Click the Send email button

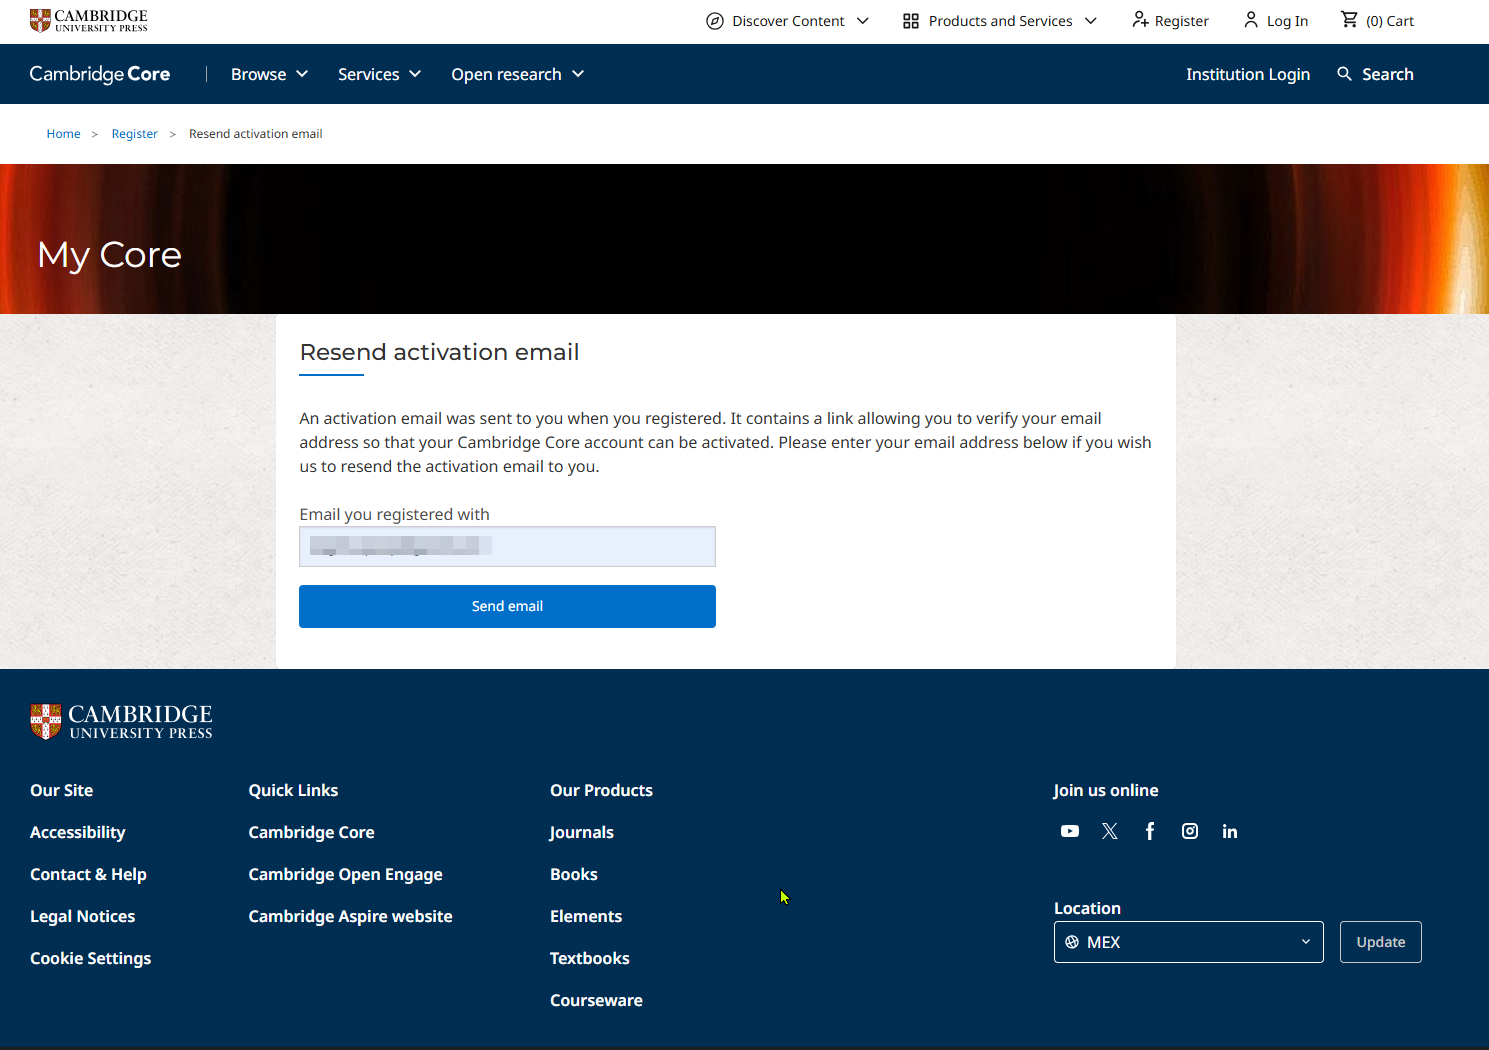pyautogui.click(x=507, y=606)
